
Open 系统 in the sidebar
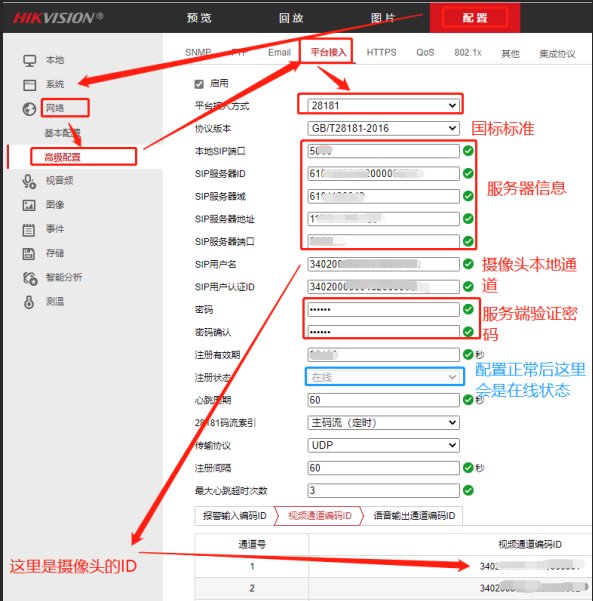55,84
